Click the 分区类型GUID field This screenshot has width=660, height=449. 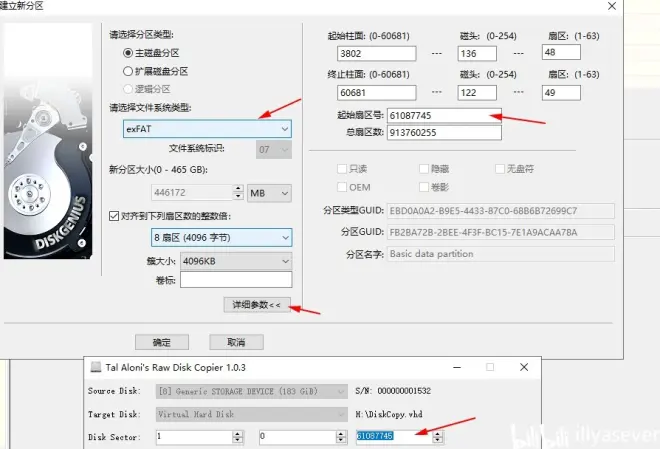click(x=500, y=211)
